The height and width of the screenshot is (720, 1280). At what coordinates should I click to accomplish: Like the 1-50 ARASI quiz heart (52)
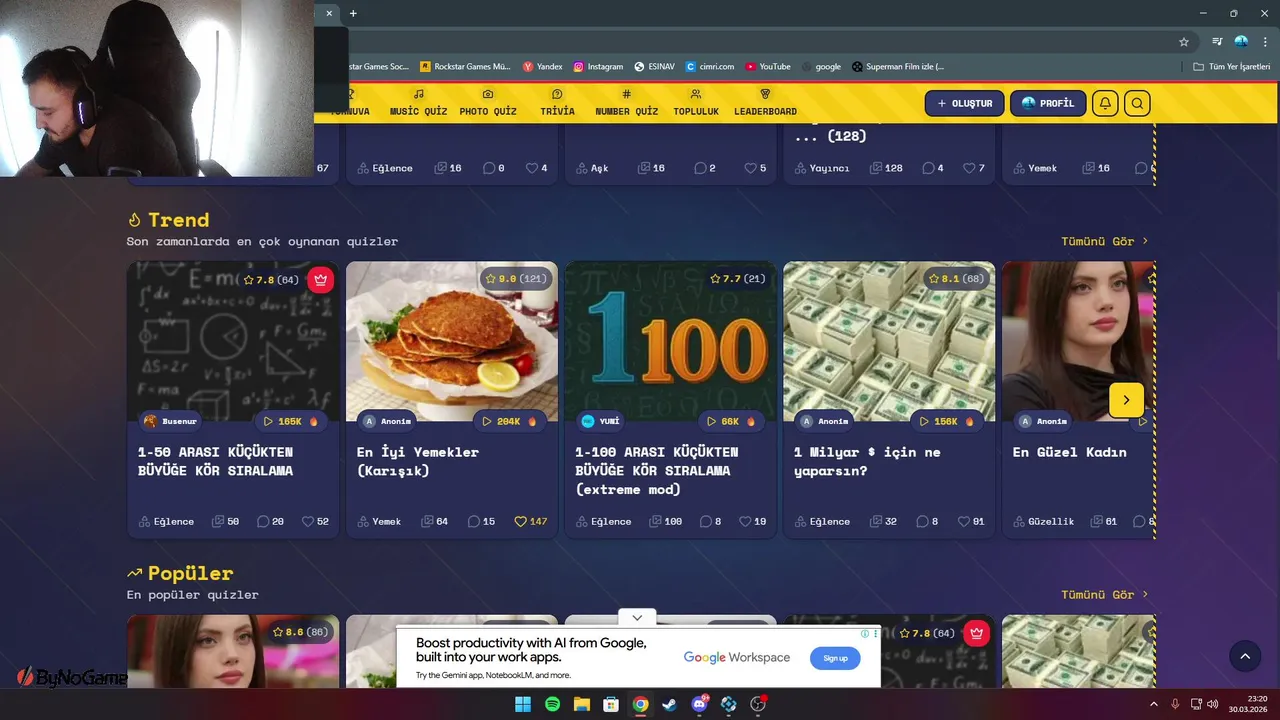coord(315,521)
